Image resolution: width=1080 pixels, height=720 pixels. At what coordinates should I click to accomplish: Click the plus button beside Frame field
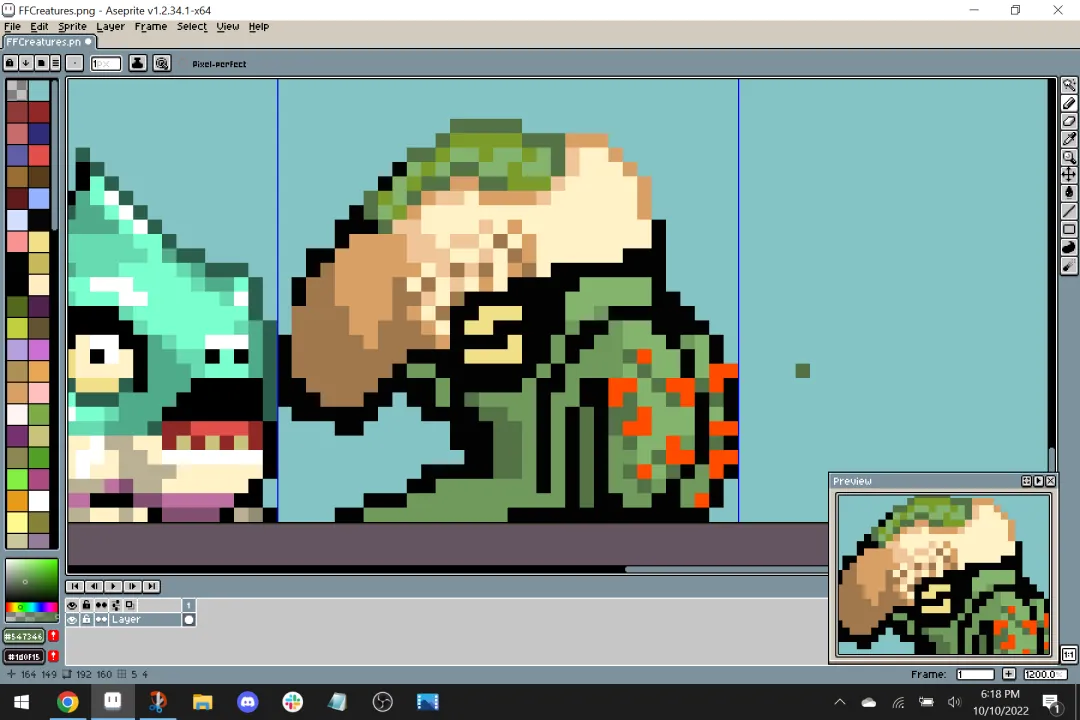pos(1008,674)
